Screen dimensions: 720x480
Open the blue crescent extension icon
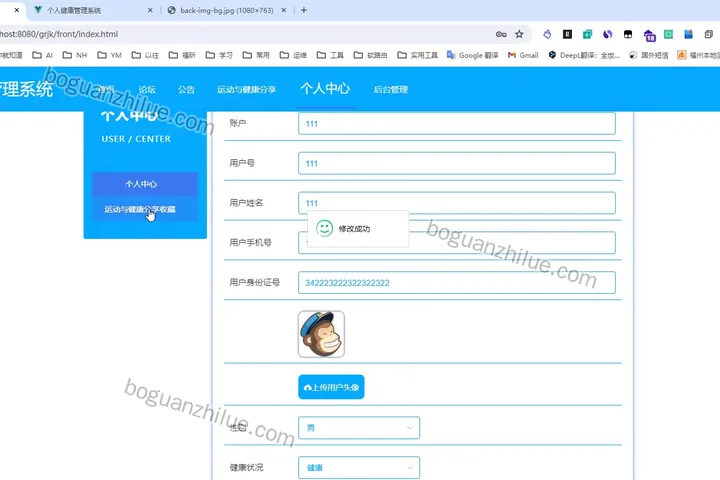pyautogui.click(x=608, y=34)
